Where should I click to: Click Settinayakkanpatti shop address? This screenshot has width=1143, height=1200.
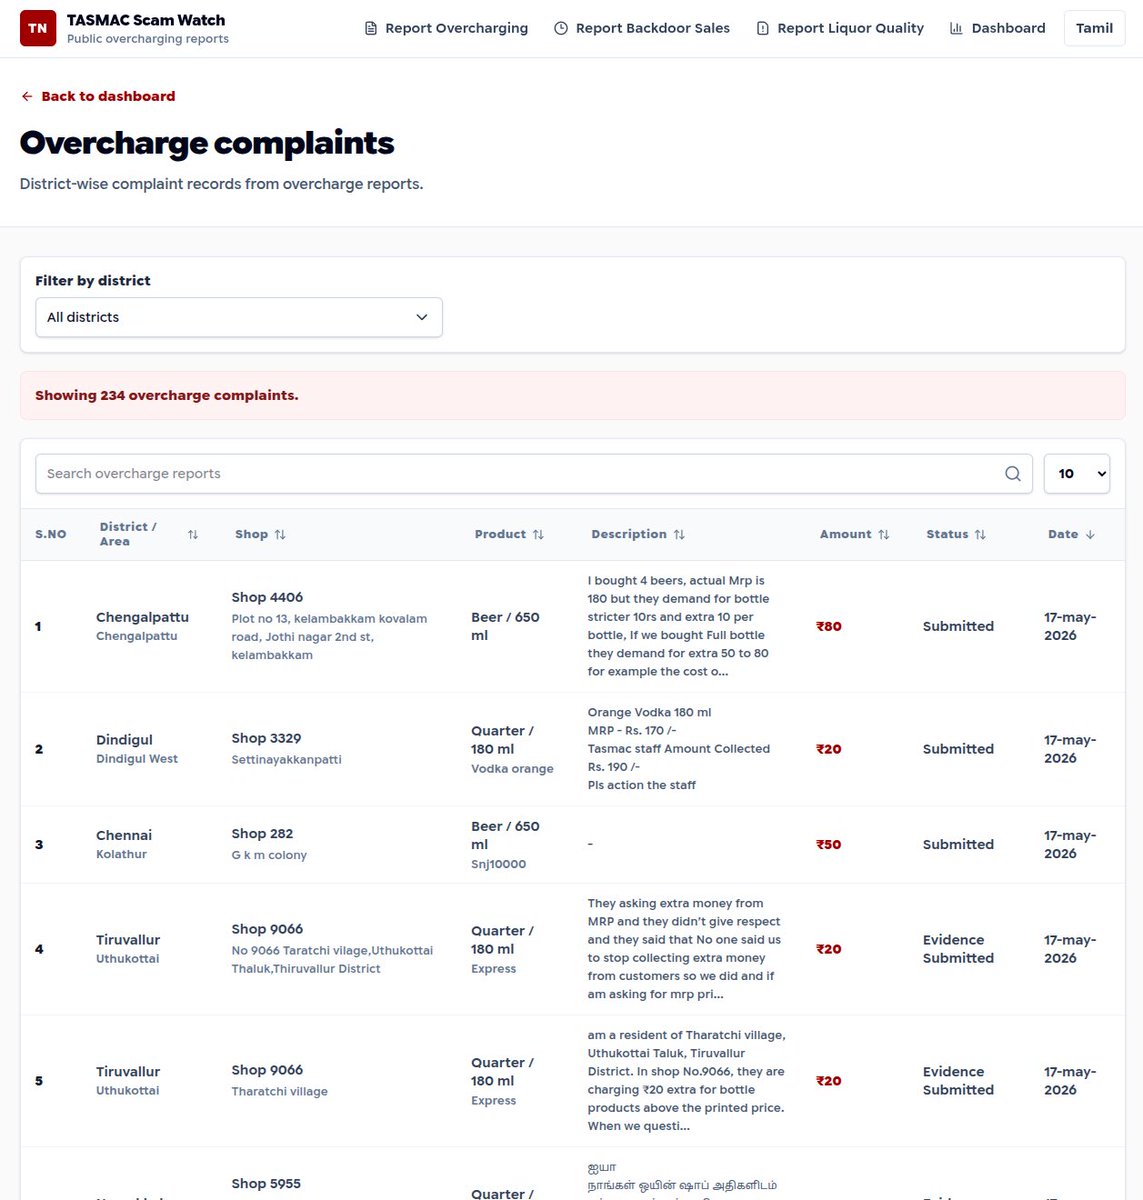[x=286, y=760]
